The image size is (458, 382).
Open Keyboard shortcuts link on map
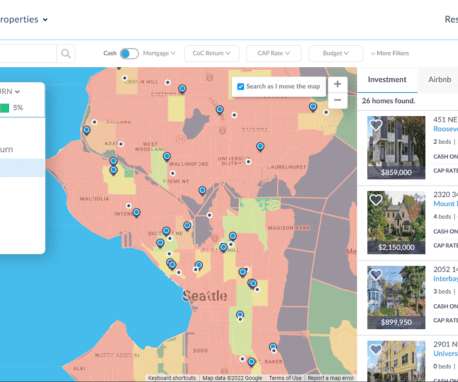coord(172,378)
